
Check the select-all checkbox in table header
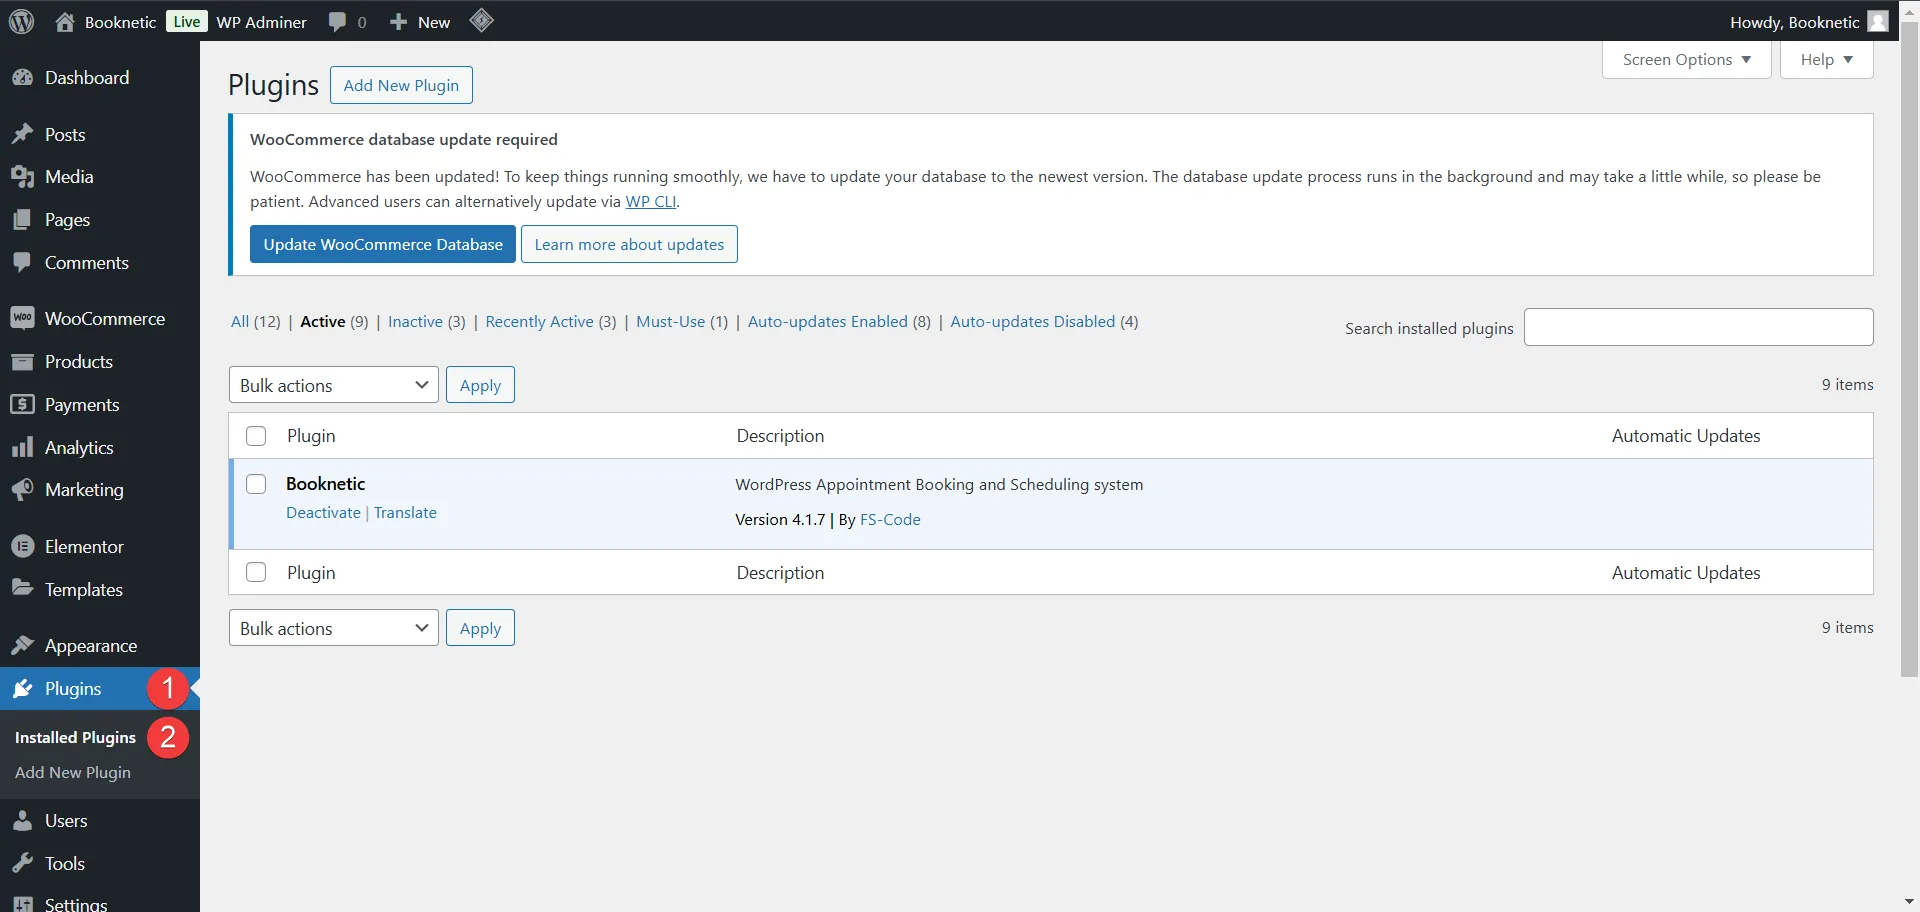pos(256,436)
